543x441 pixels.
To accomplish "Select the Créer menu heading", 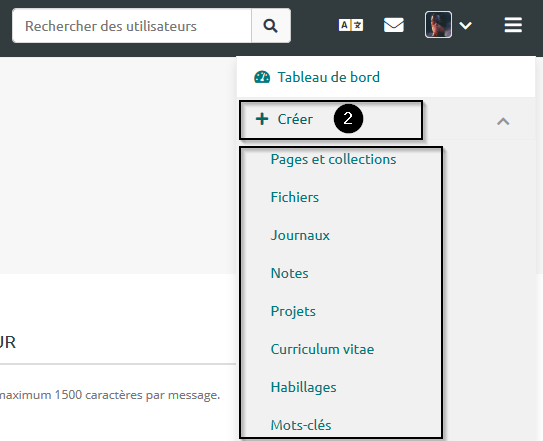I will pyautogui.click(x=295, y=120).
